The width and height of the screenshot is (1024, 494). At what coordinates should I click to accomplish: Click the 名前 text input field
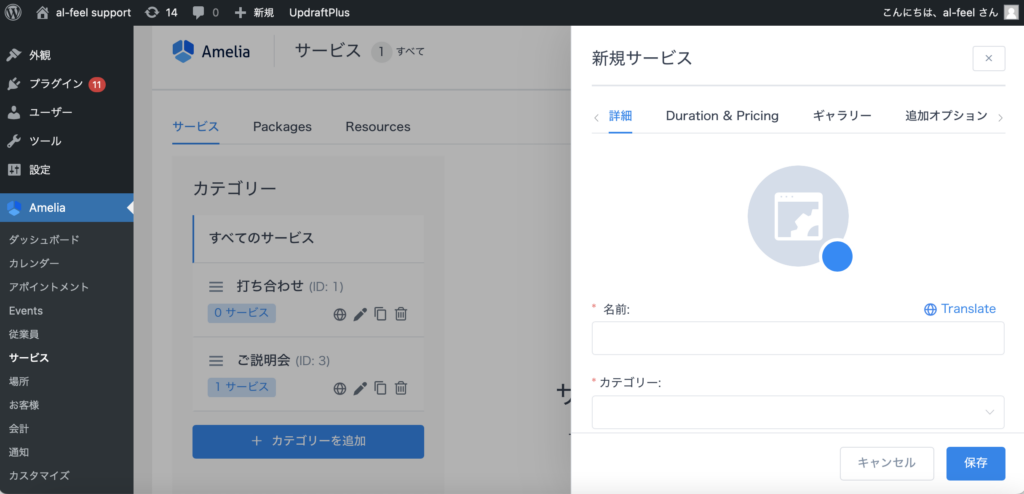point(797,339)
